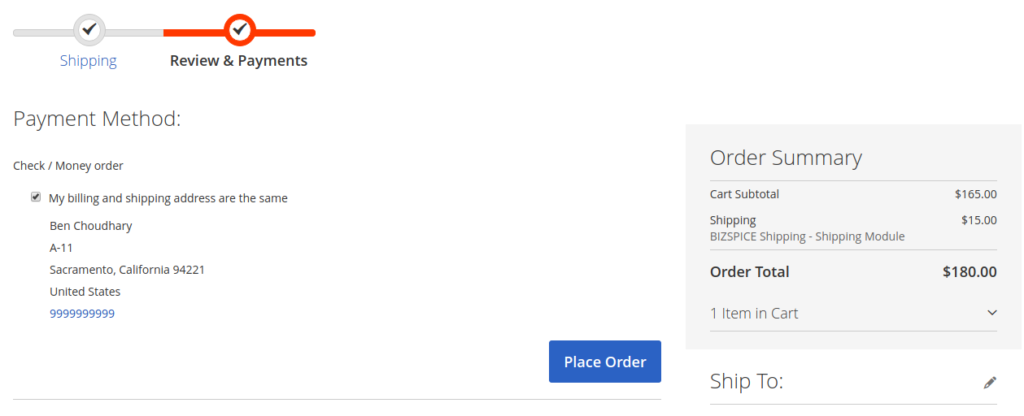Image resolution: width=1024 pixels, height=416 pixels.
Task: Click the Place Order button
Action: coord(605,362)
